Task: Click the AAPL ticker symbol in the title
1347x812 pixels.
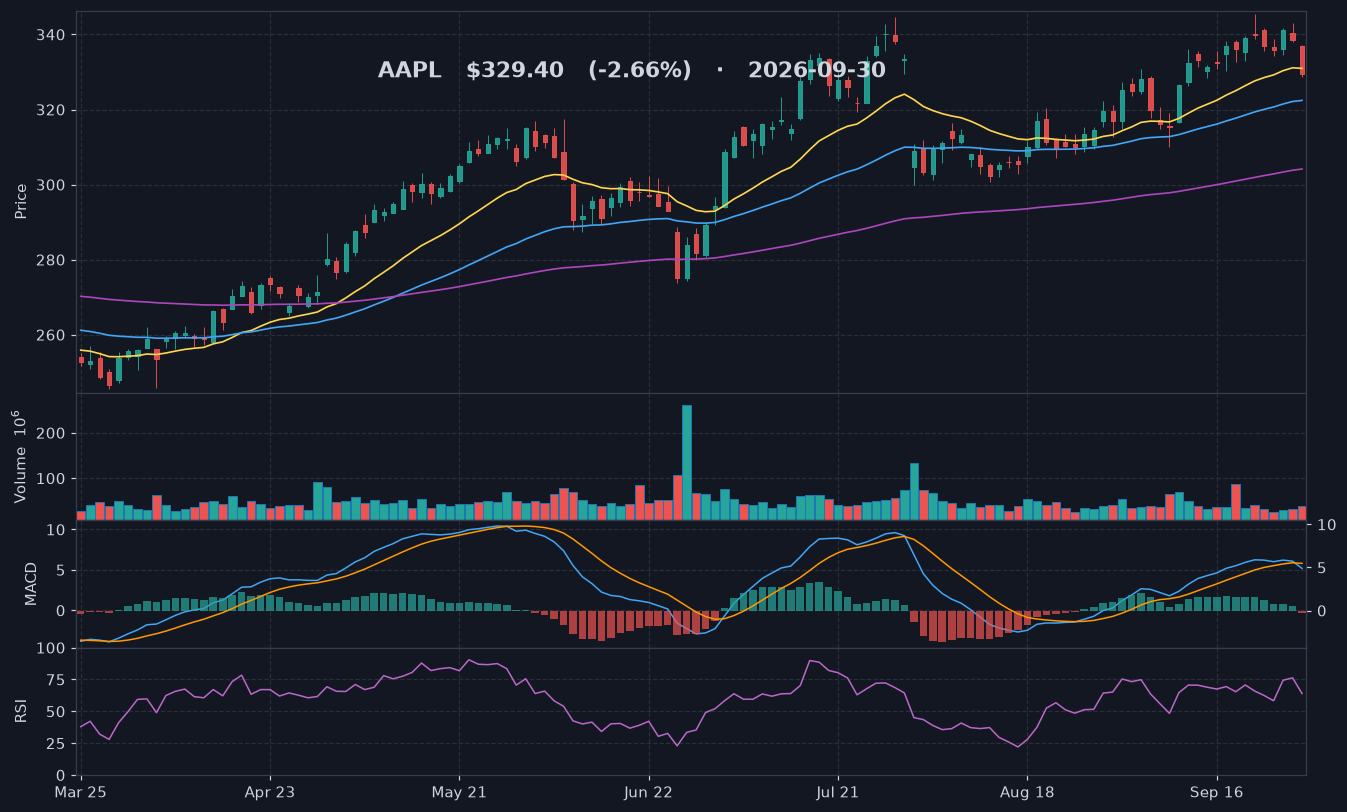Action: [x=409, y=71]
